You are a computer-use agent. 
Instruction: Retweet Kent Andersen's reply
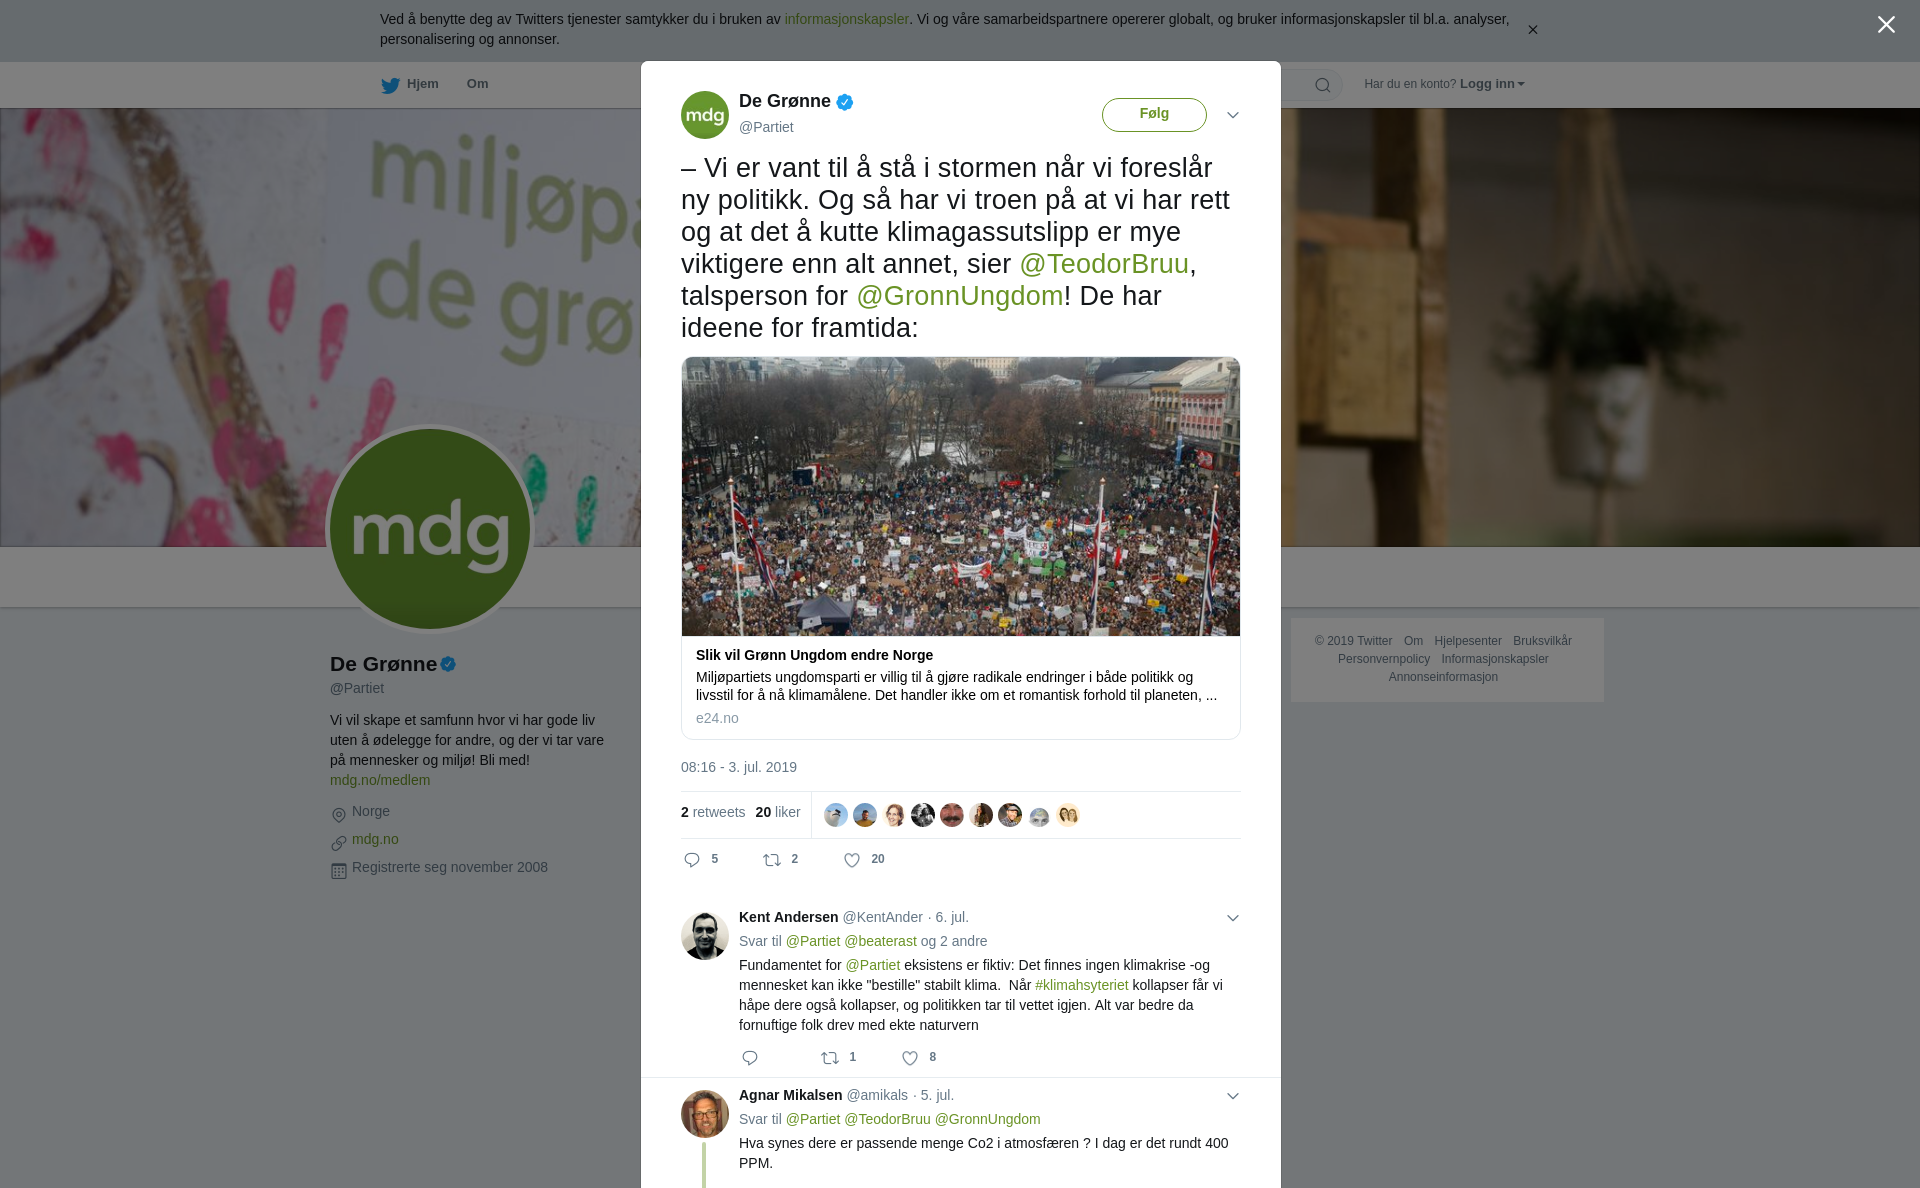[830, 1058]
